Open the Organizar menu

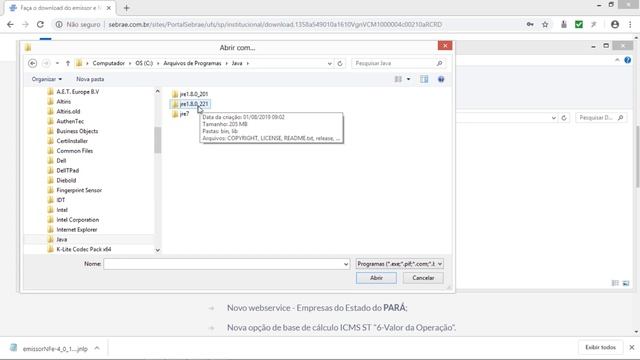point(47,79)
